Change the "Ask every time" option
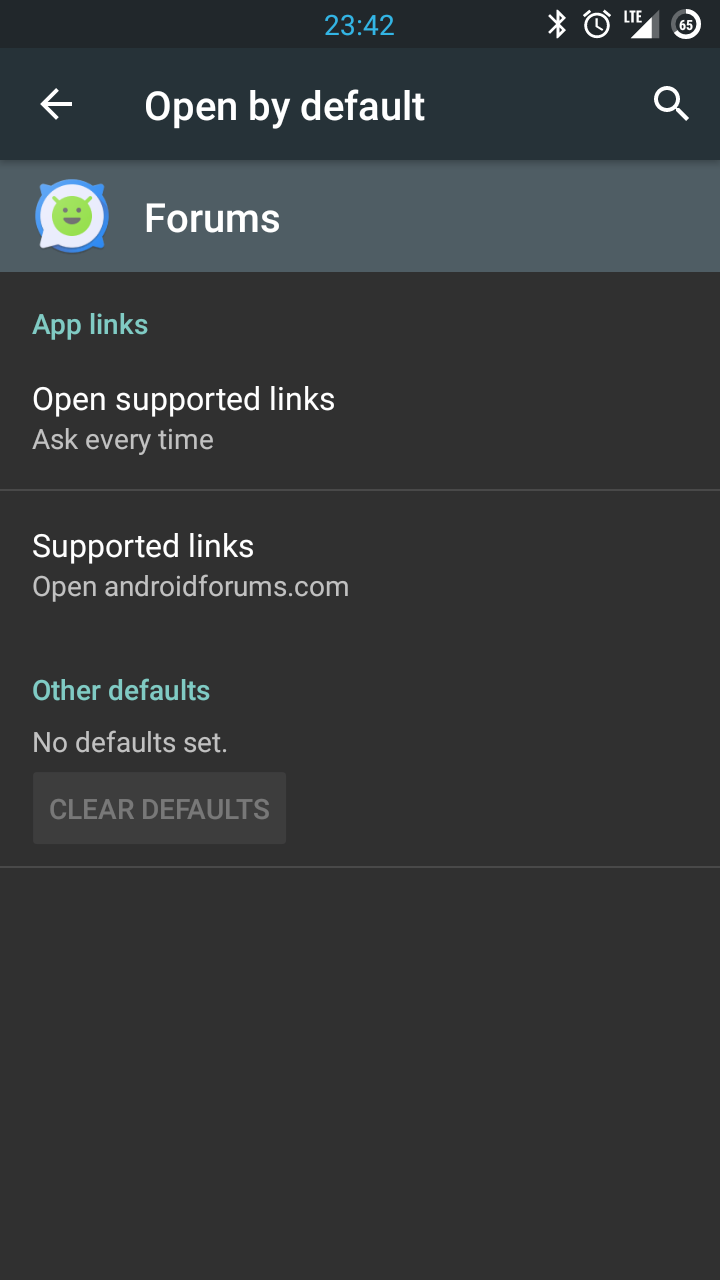This screenshot has width=720, height=1280. [x=123, y=440]
